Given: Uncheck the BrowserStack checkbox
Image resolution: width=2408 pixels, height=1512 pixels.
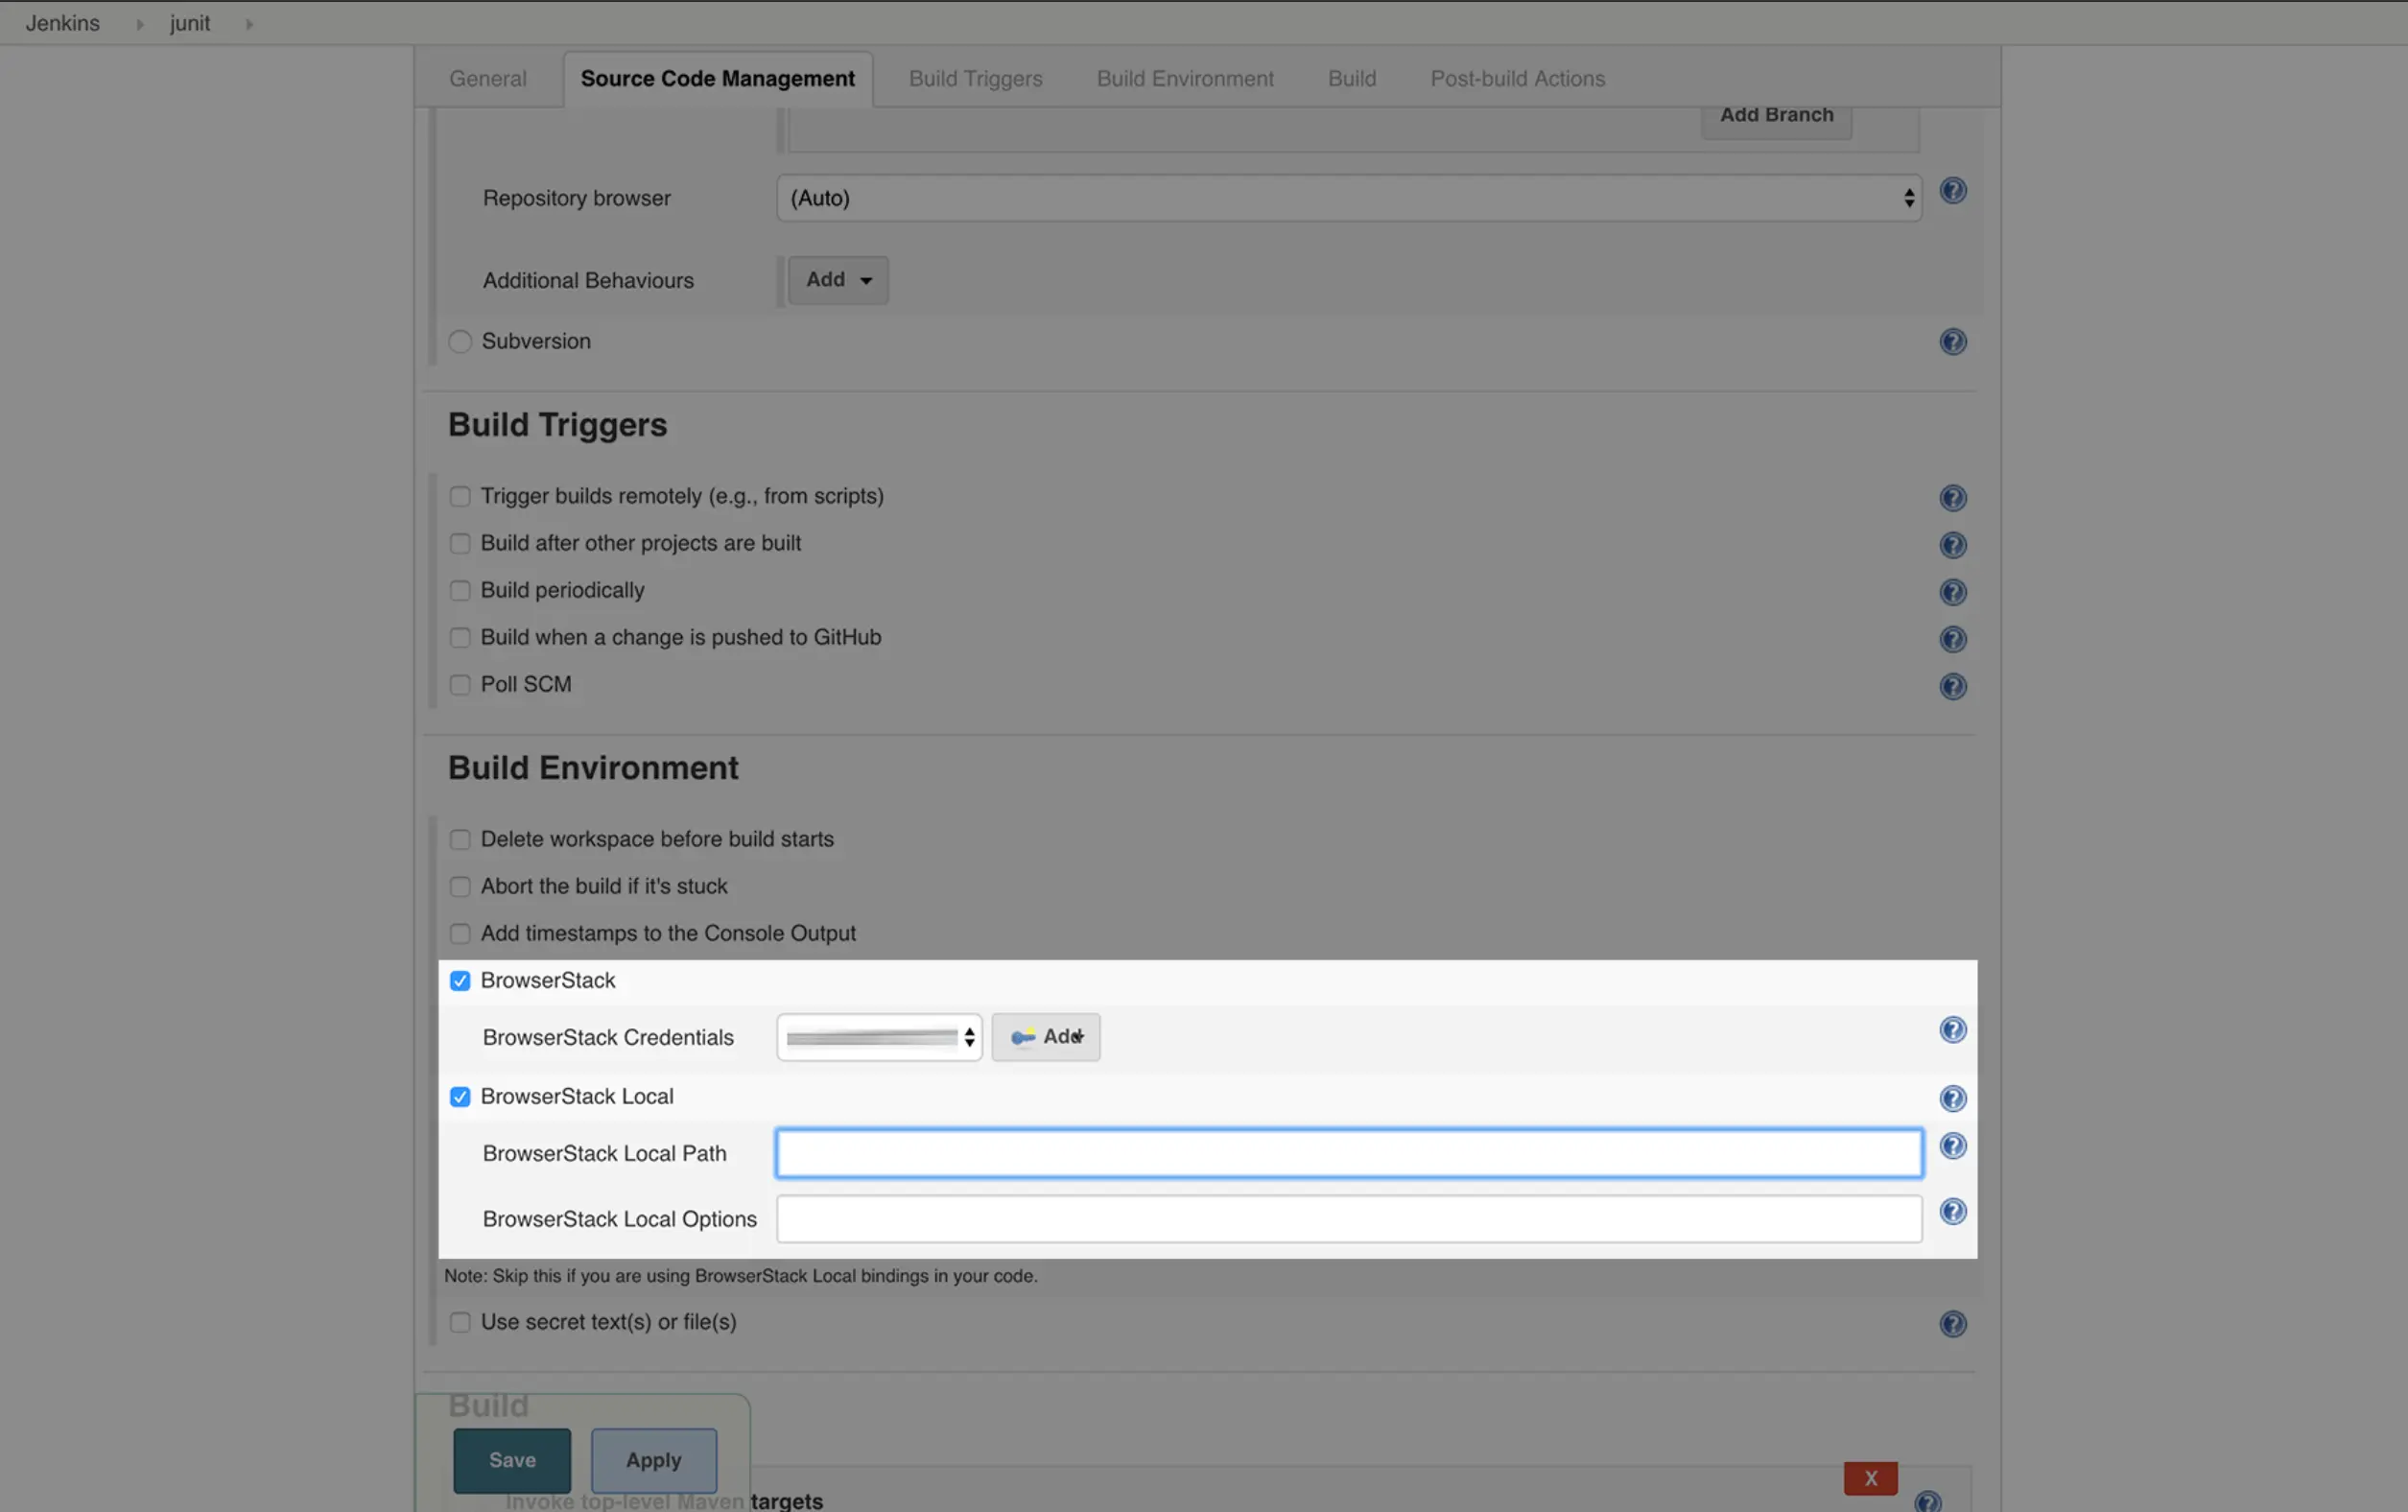Looking at the screenshot, I should (460, 981).
